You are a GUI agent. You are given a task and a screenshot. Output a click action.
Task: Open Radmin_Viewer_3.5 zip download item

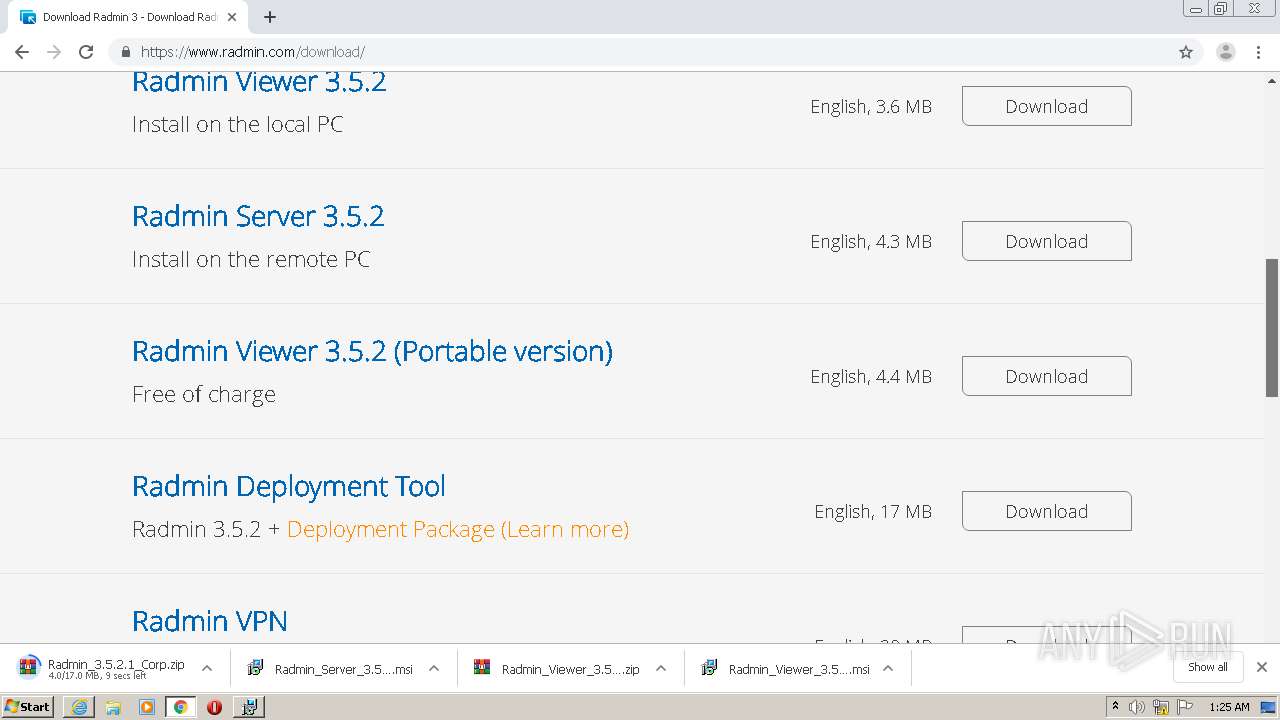[557, 669]
